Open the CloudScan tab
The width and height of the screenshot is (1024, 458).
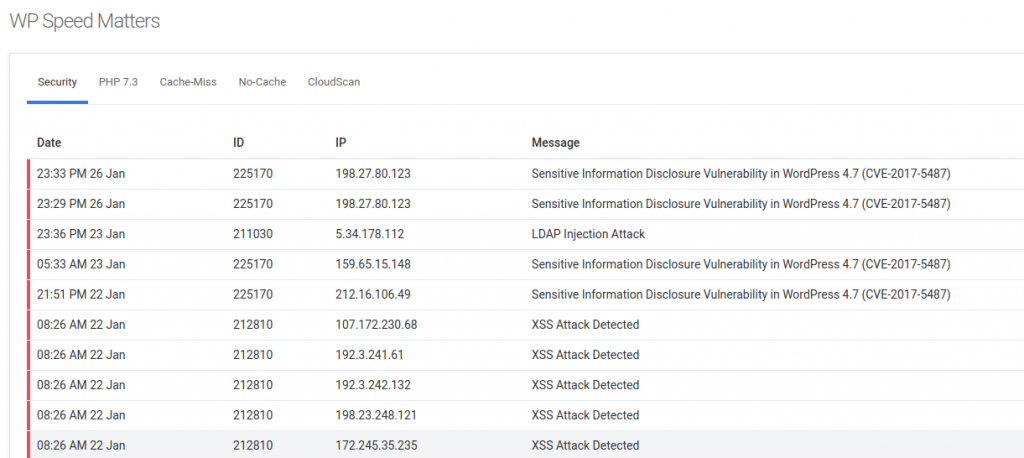point(334,82)
